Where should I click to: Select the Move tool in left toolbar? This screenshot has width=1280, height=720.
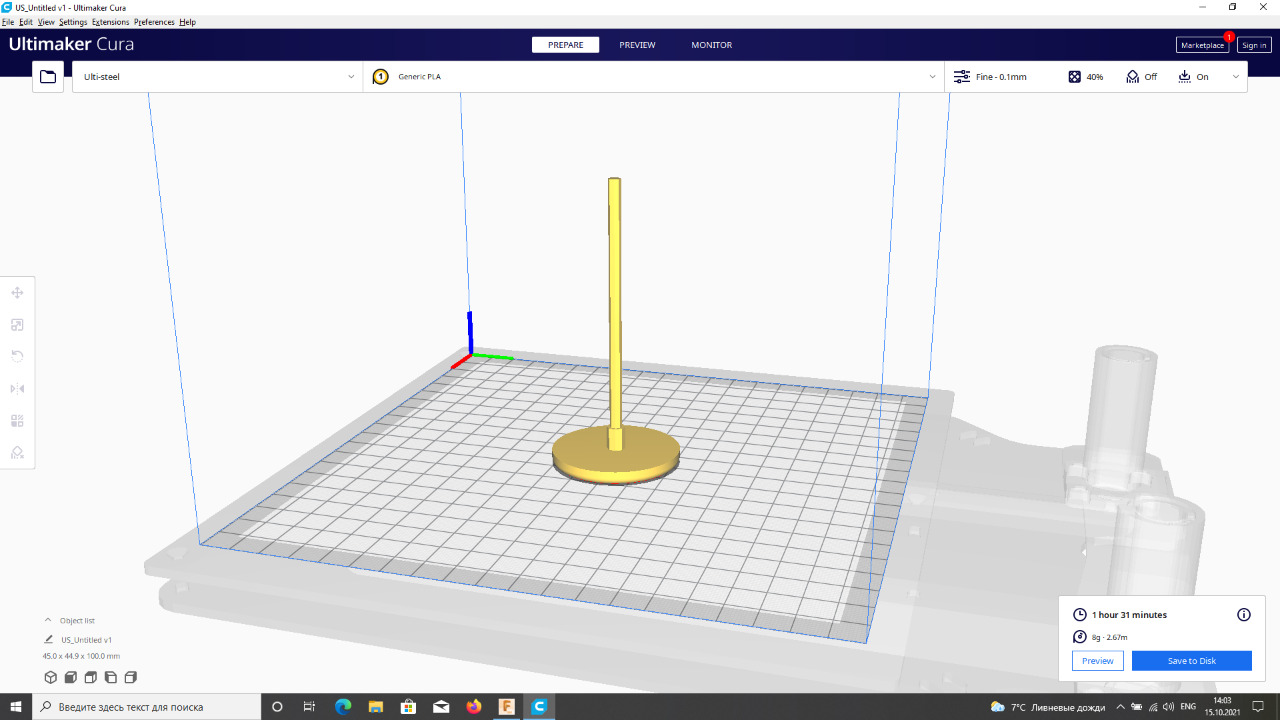tap(17, 293)
